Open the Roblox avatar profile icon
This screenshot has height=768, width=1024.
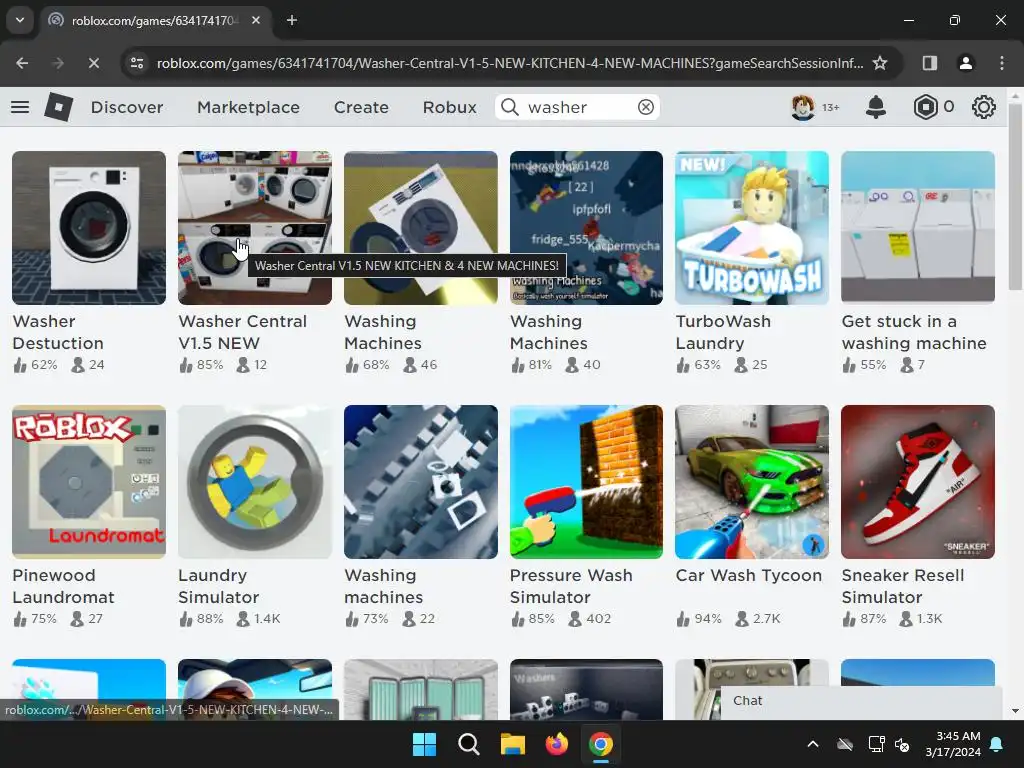point(803,107)
